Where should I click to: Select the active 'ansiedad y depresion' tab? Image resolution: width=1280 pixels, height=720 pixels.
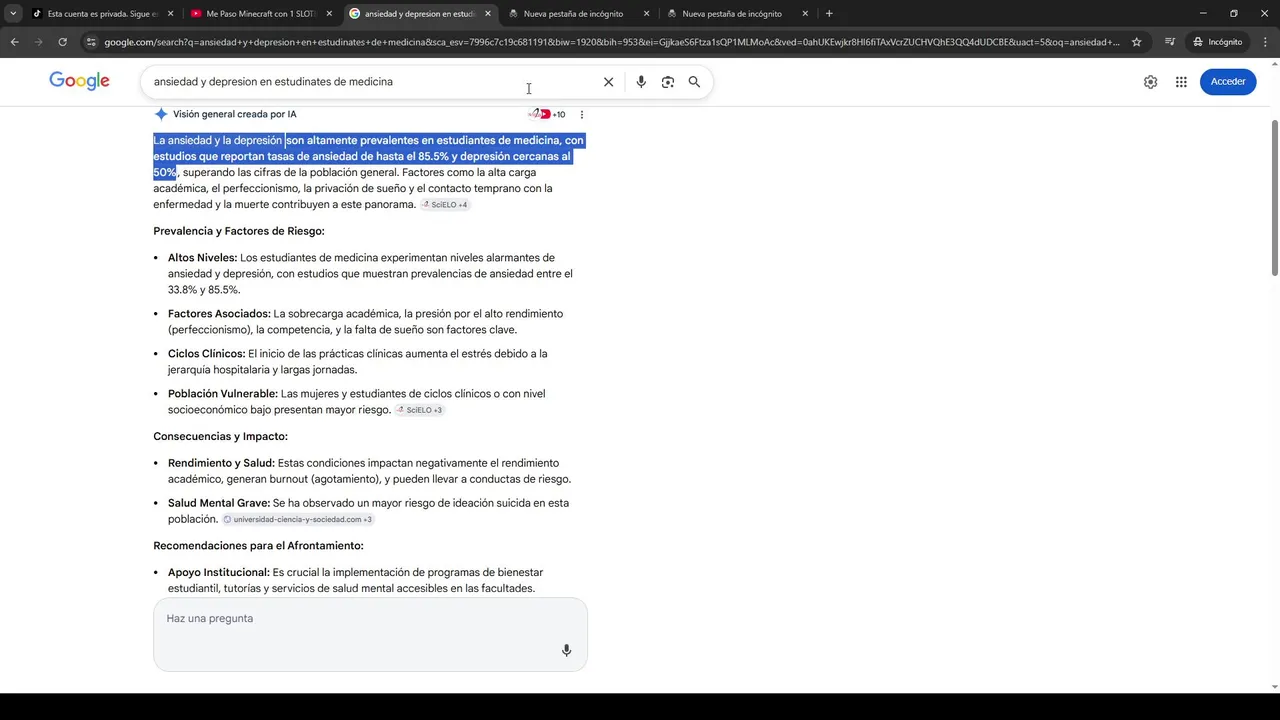pos(420,14)
